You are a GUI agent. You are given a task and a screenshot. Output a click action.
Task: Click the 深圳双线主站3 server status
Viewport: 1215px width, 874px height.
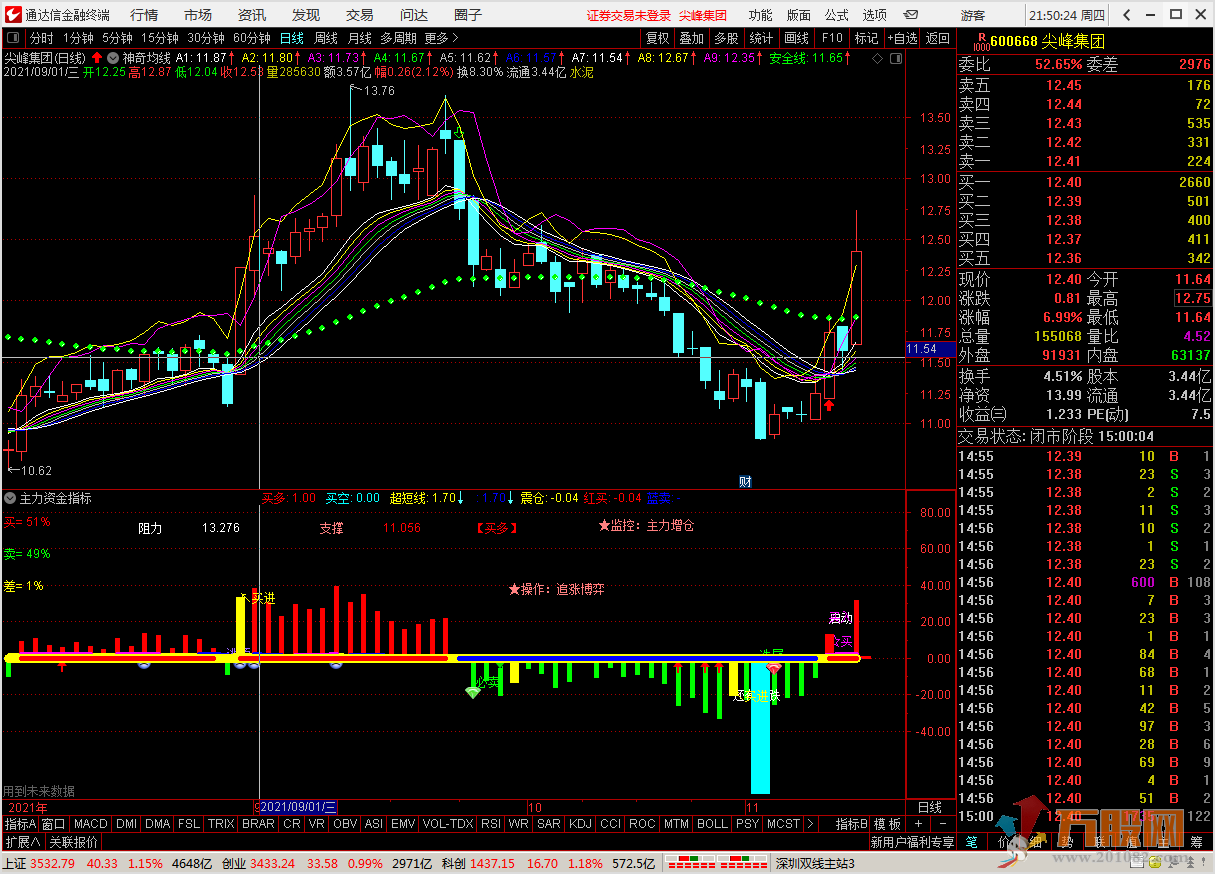pyautogui.click(x=815, y=863)
